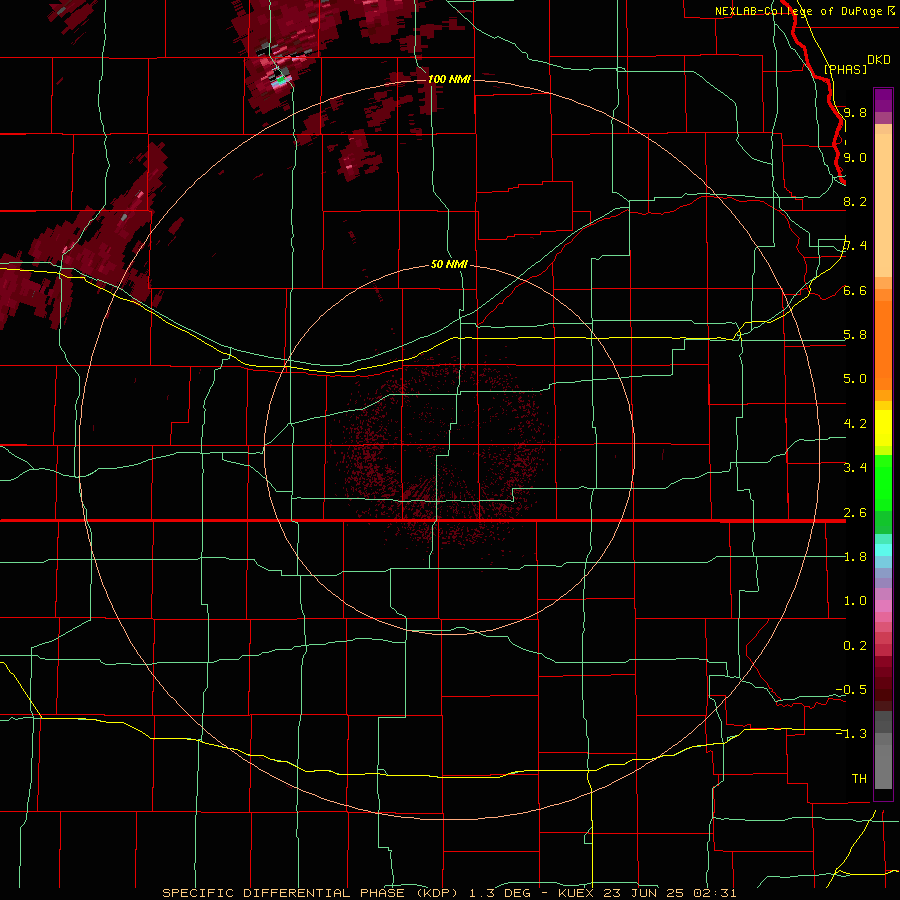Click the 1.0 value on the color scale

point(855,601)
